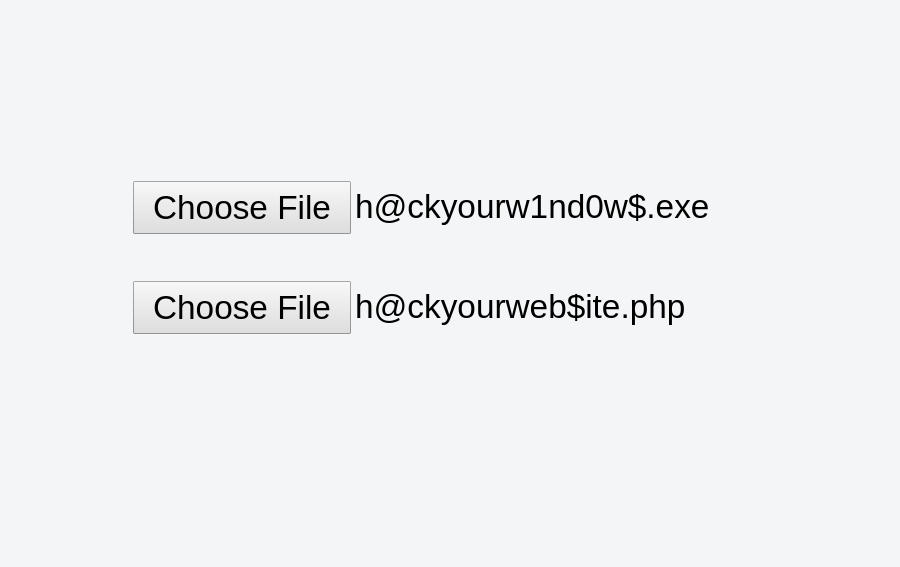Click the filename text ending in .php

519,307
